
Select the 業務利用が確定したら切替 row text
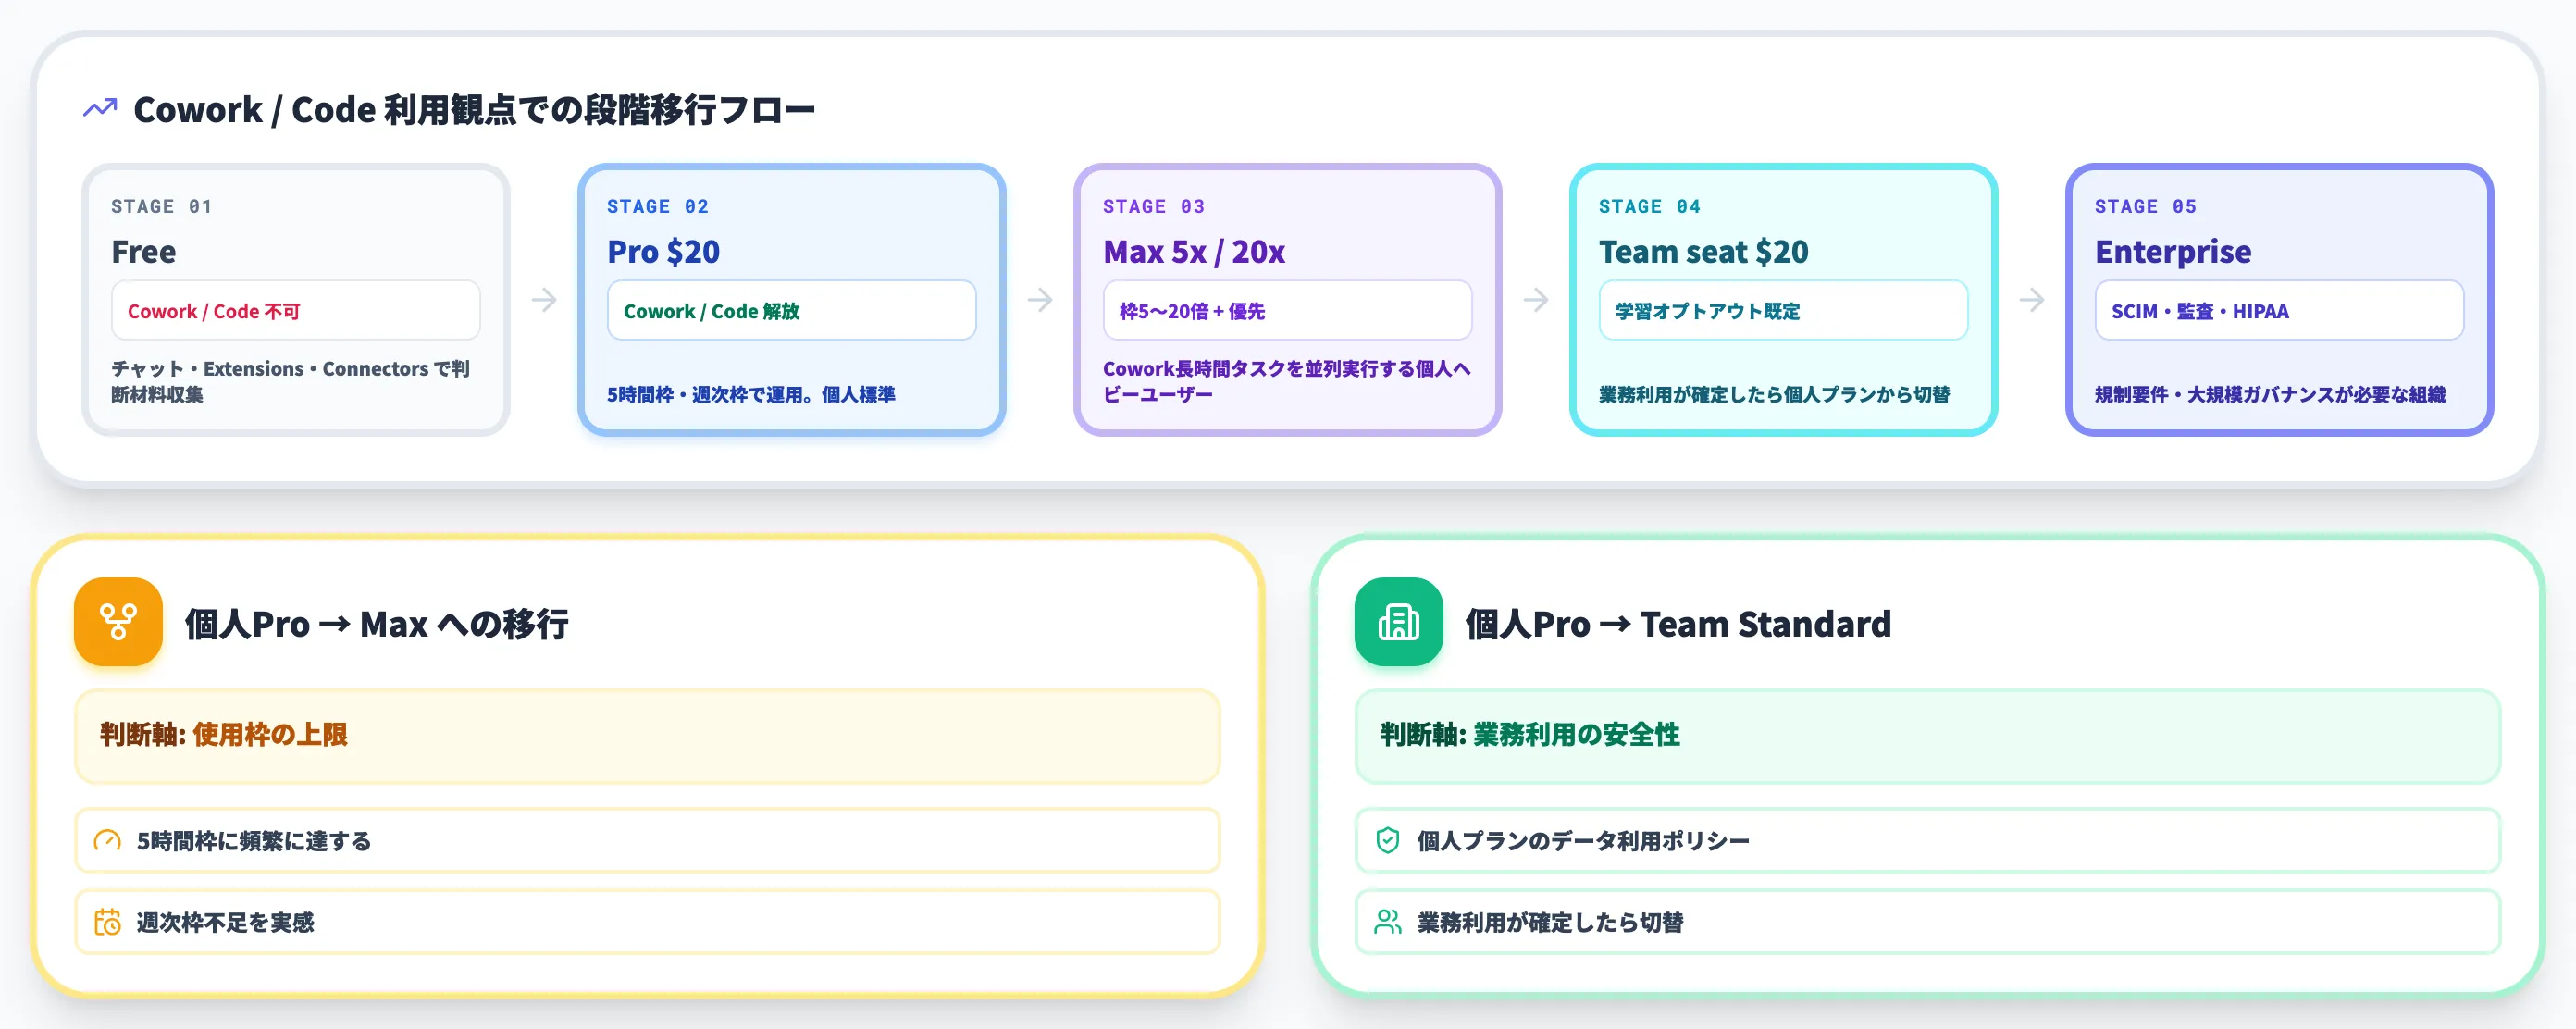point(1550,922)
